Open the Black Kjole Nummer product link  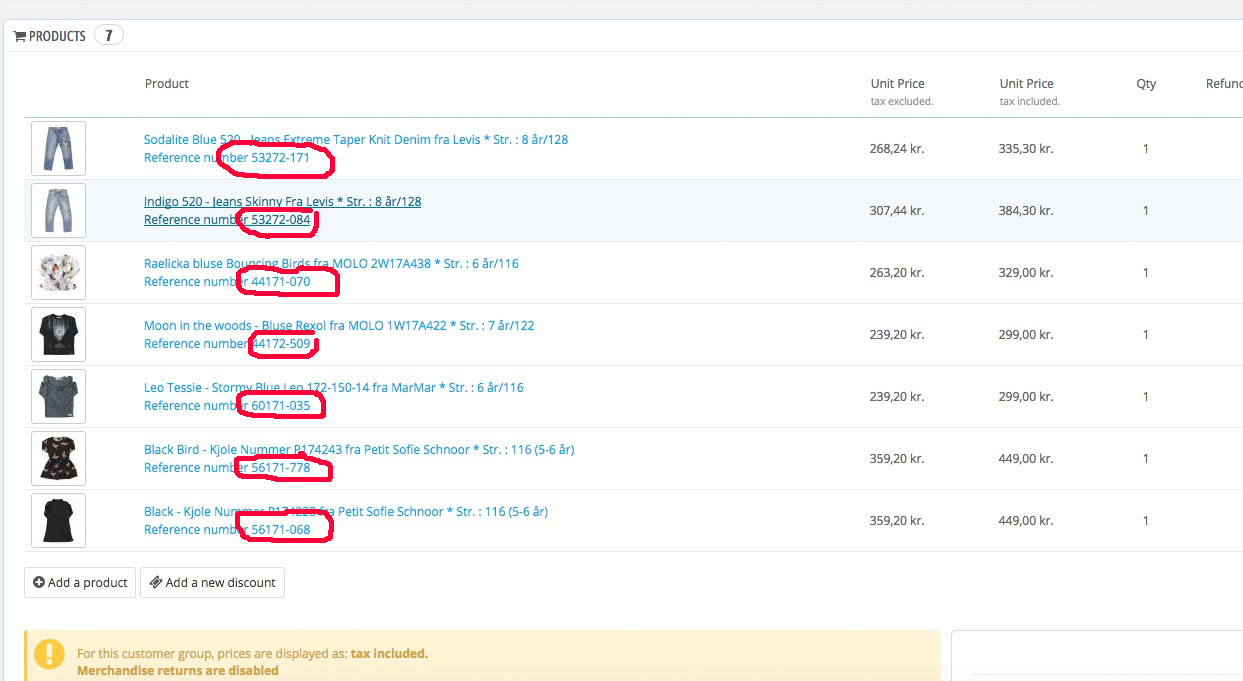point(346,512)
